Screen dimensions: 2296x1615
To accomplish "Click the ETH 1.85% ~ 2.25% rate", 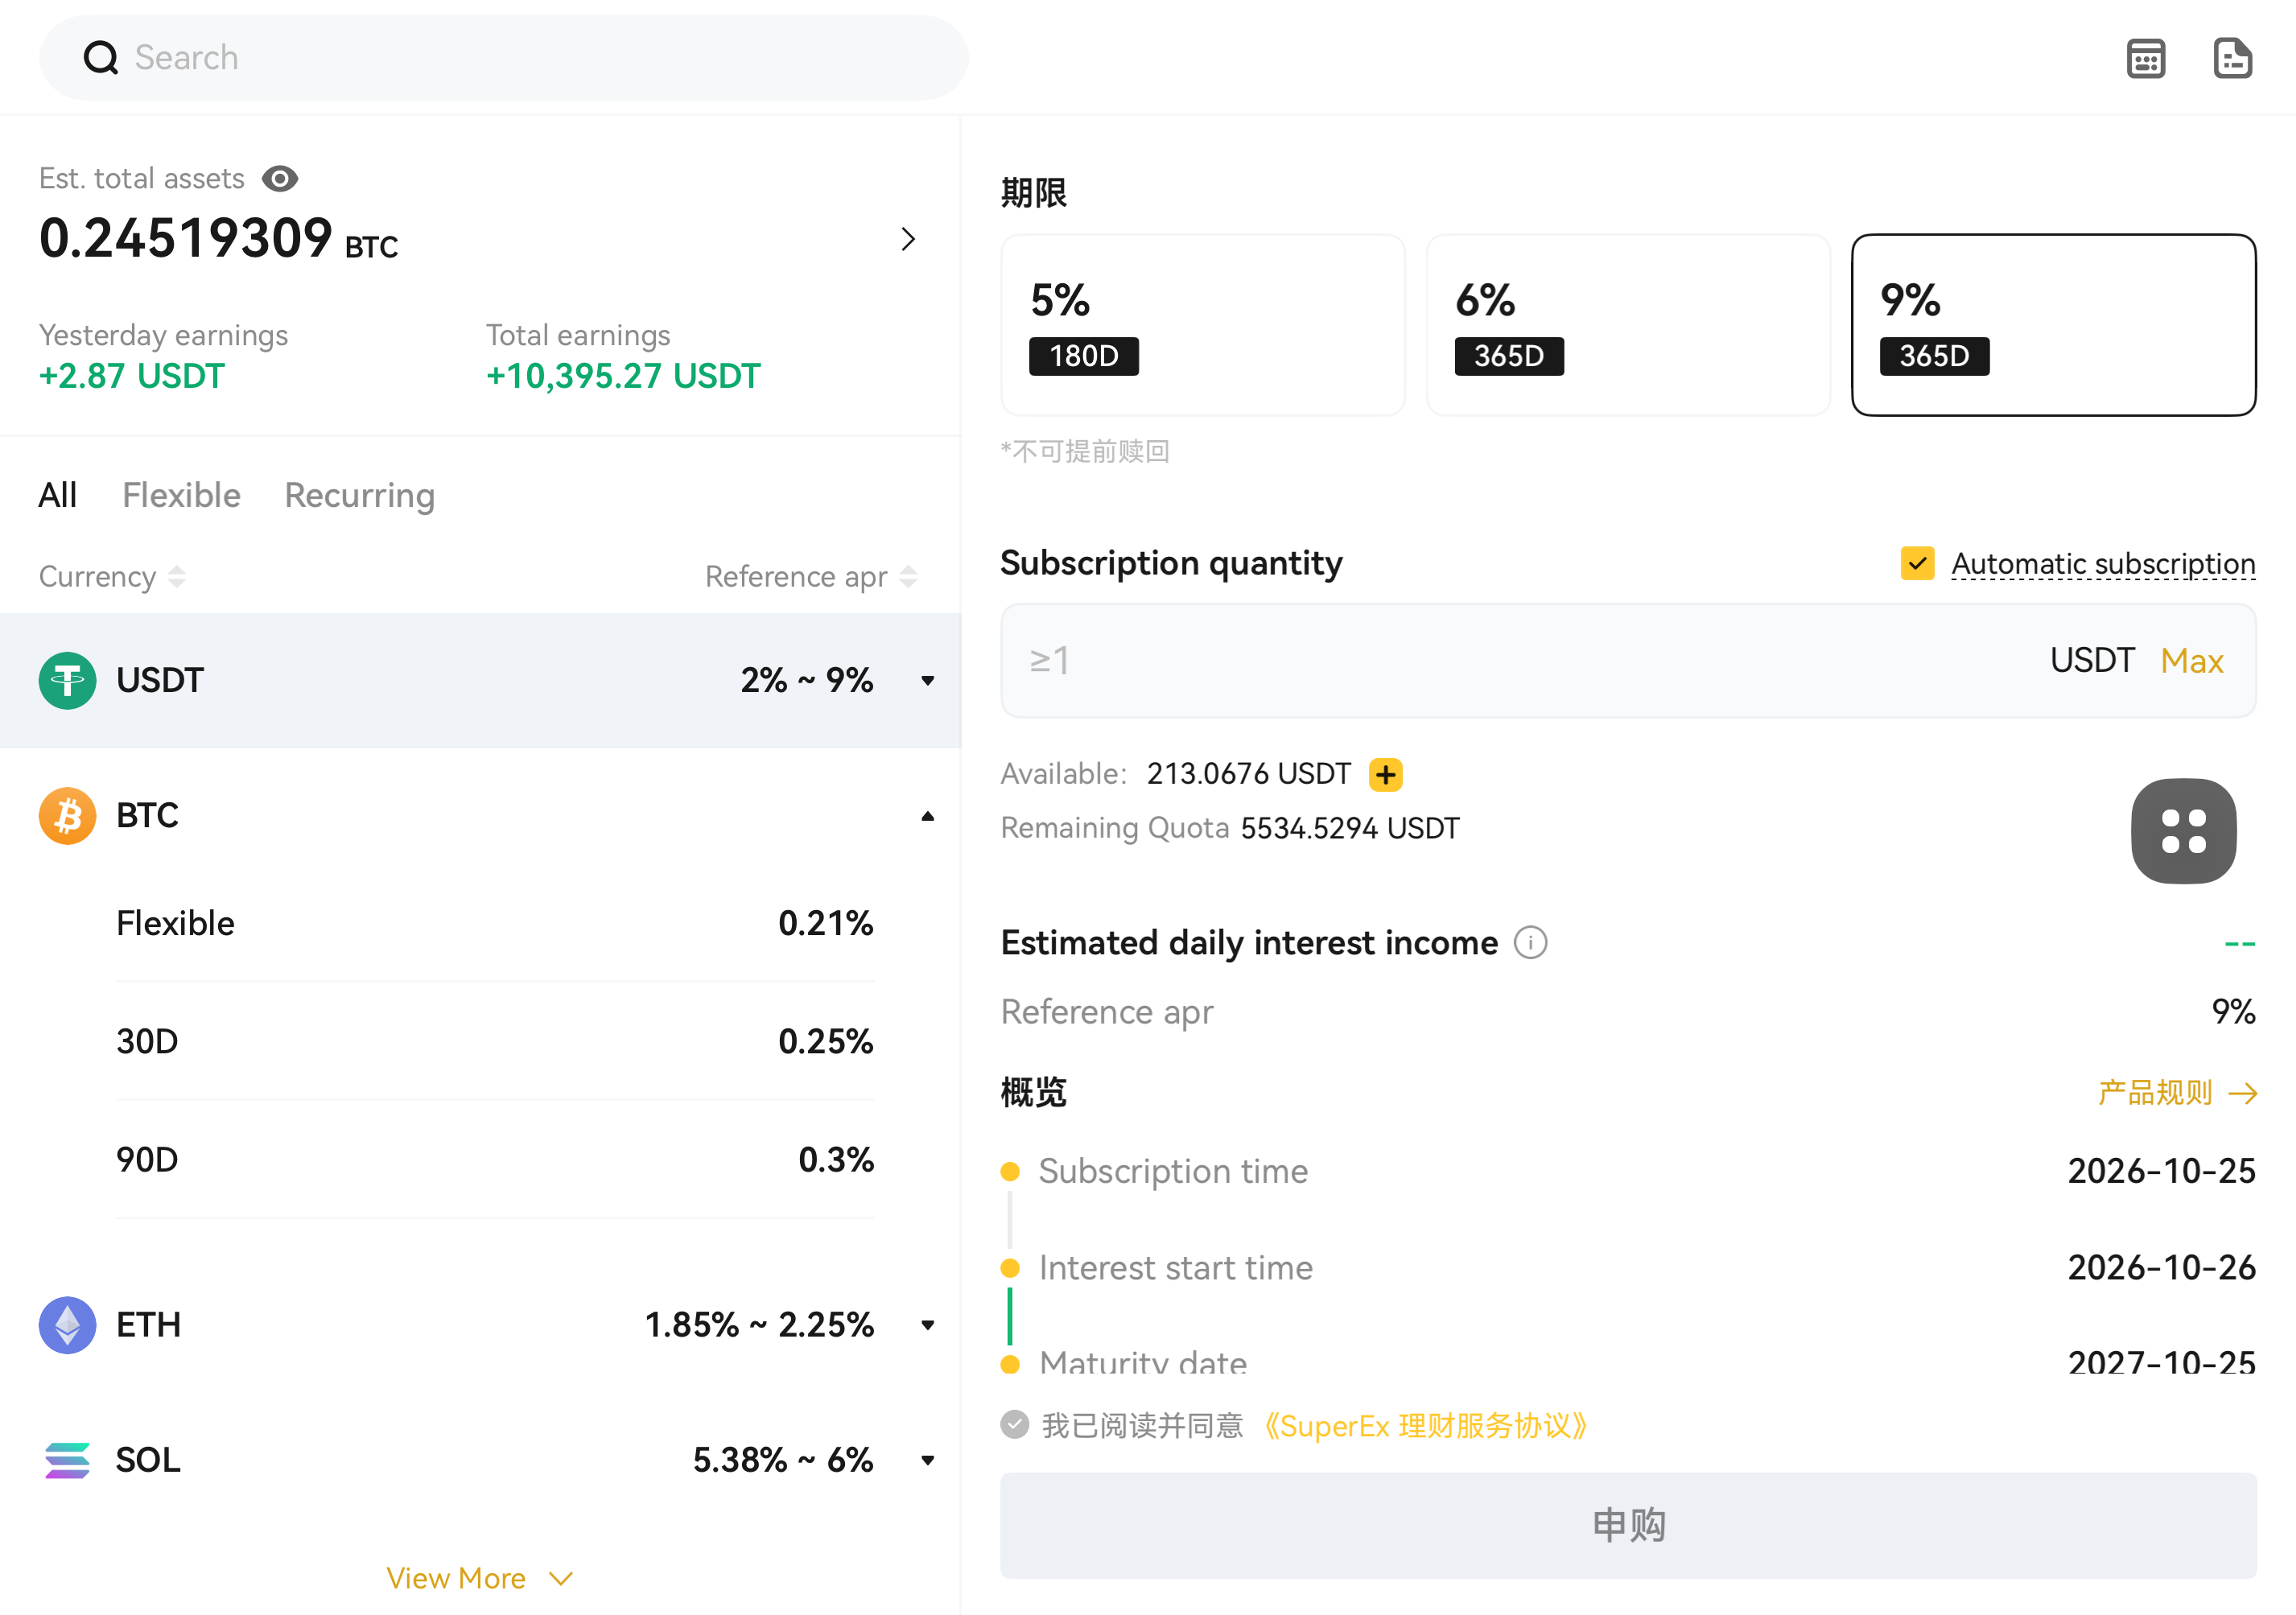I will pos(759,1324).
